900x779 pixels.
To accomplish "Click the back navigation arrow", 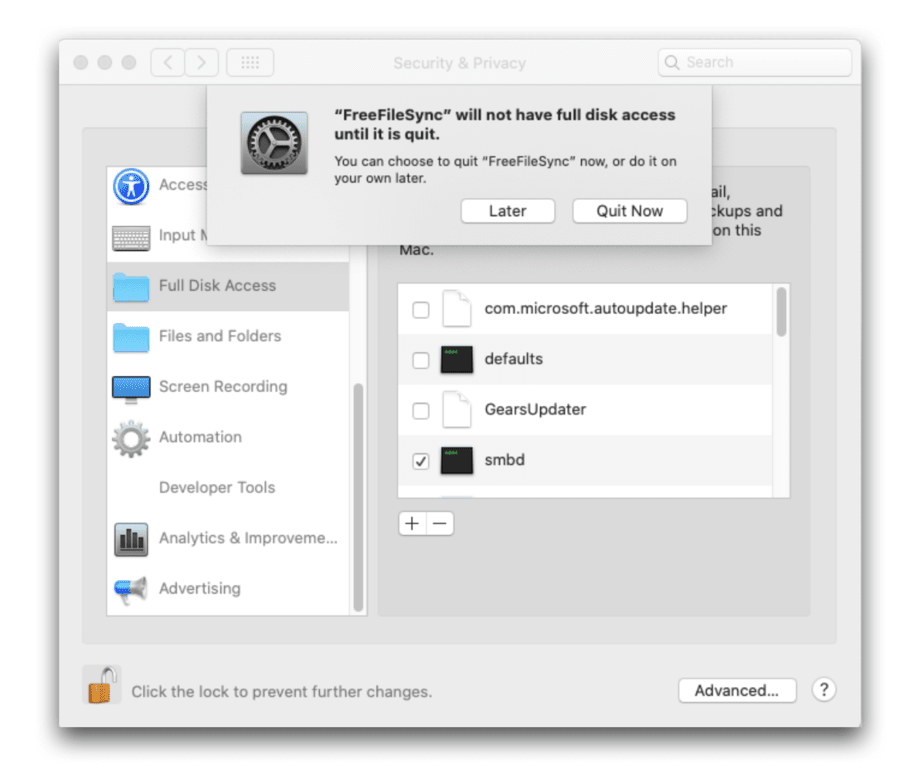I will (x=167, y=62).
